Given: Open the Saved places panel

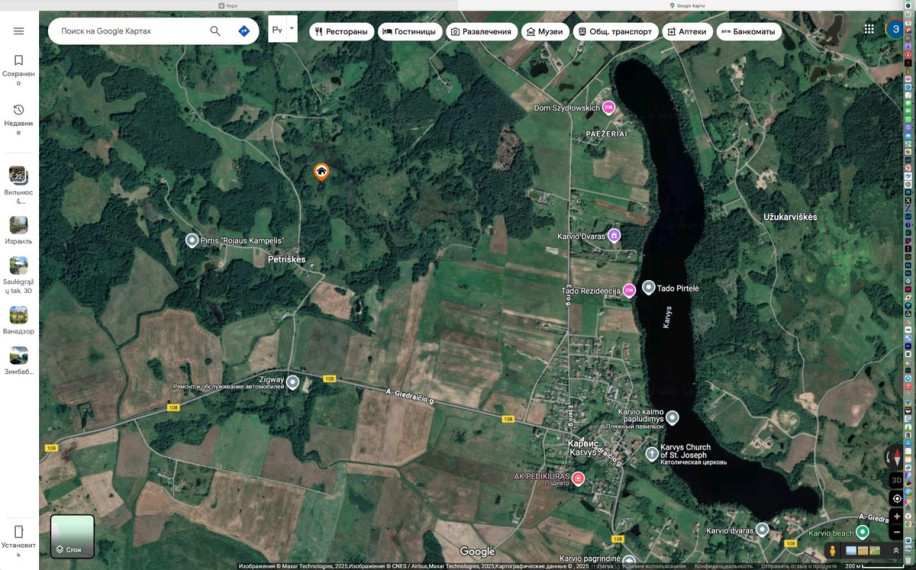Looking at the screenshot, I should (x=19, y=69).
